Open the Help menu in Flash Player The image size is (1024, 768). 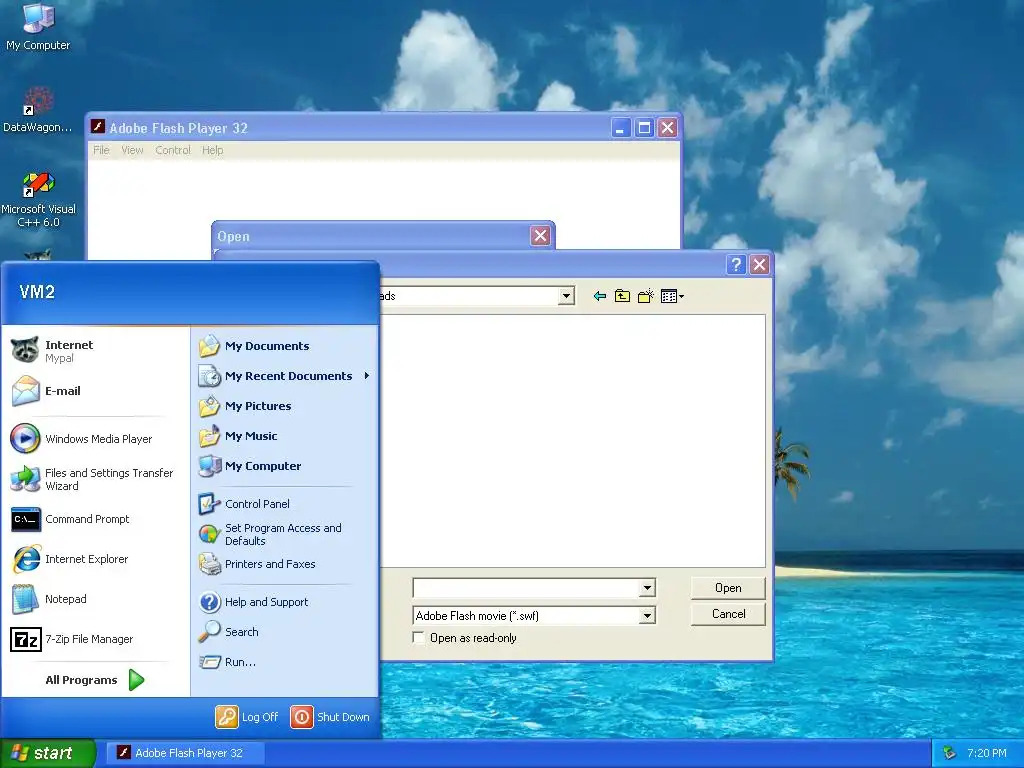click(x=212, y=150)
